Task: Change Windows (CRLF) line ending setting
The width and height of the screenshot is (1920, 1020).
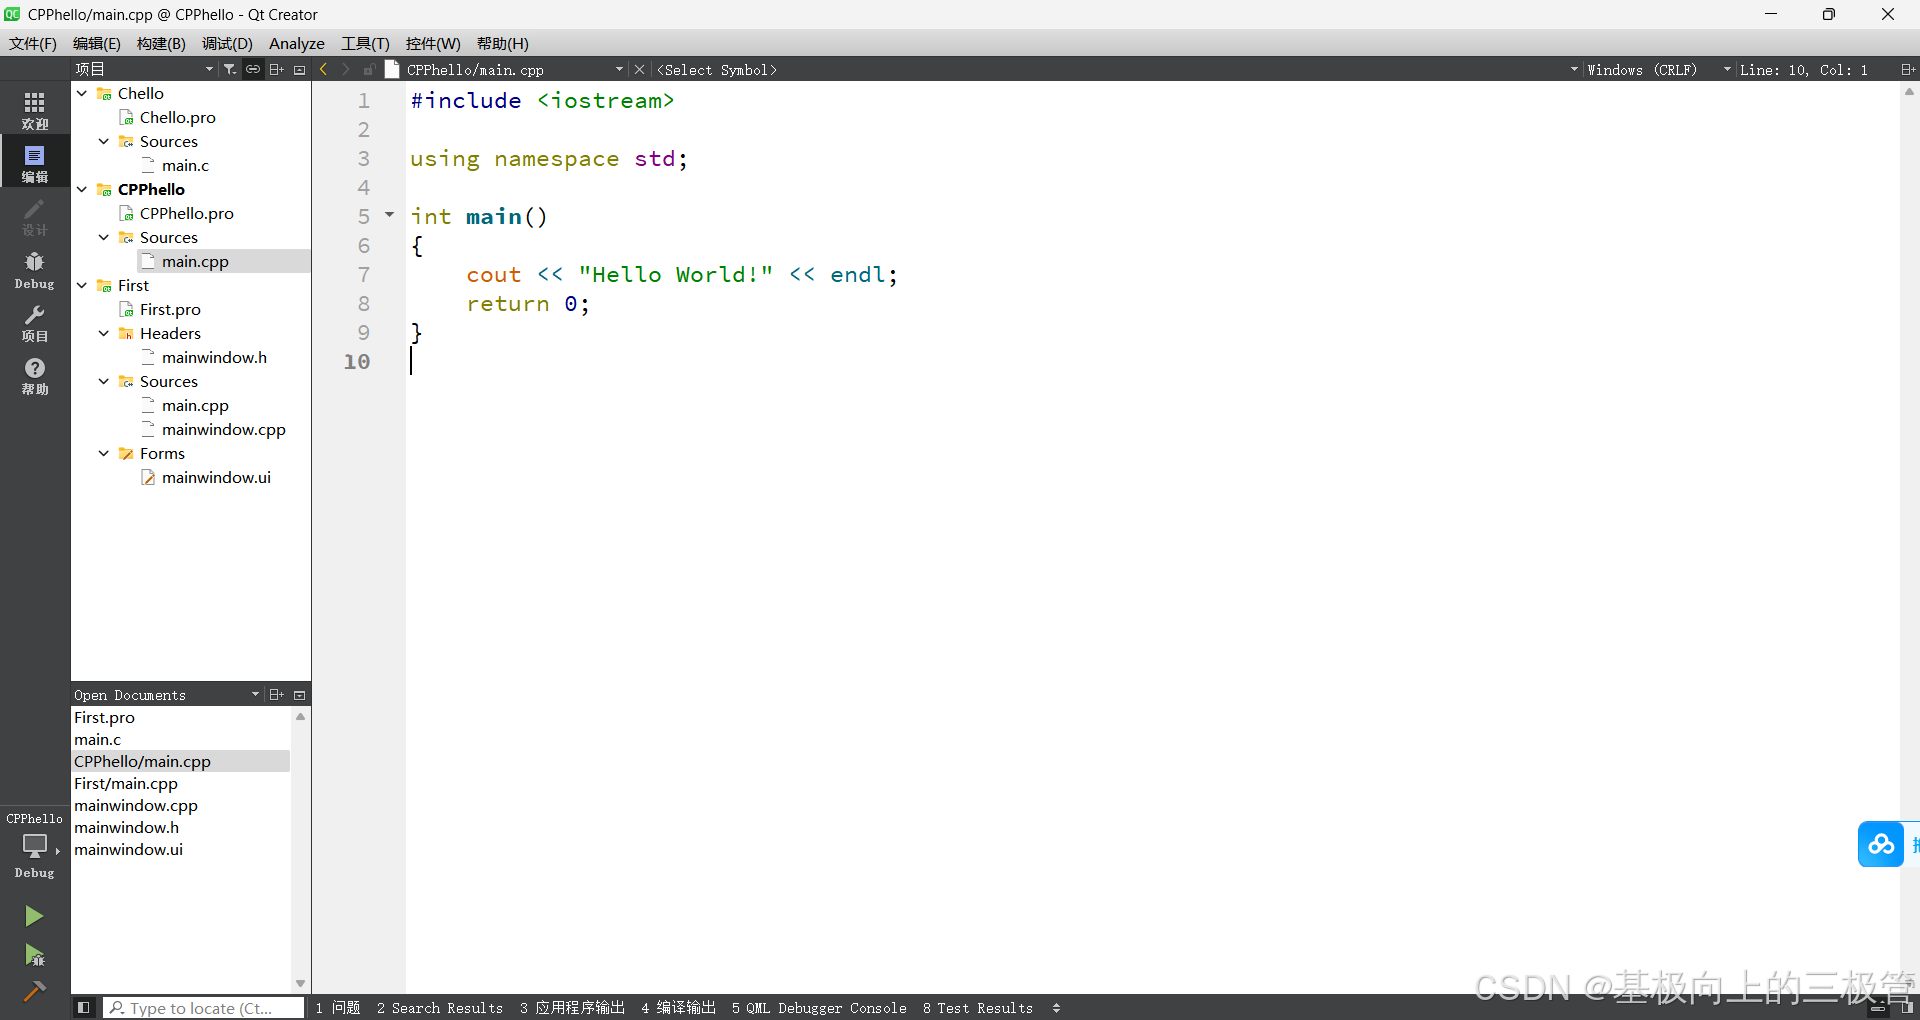Action: tap(1658, 69)
